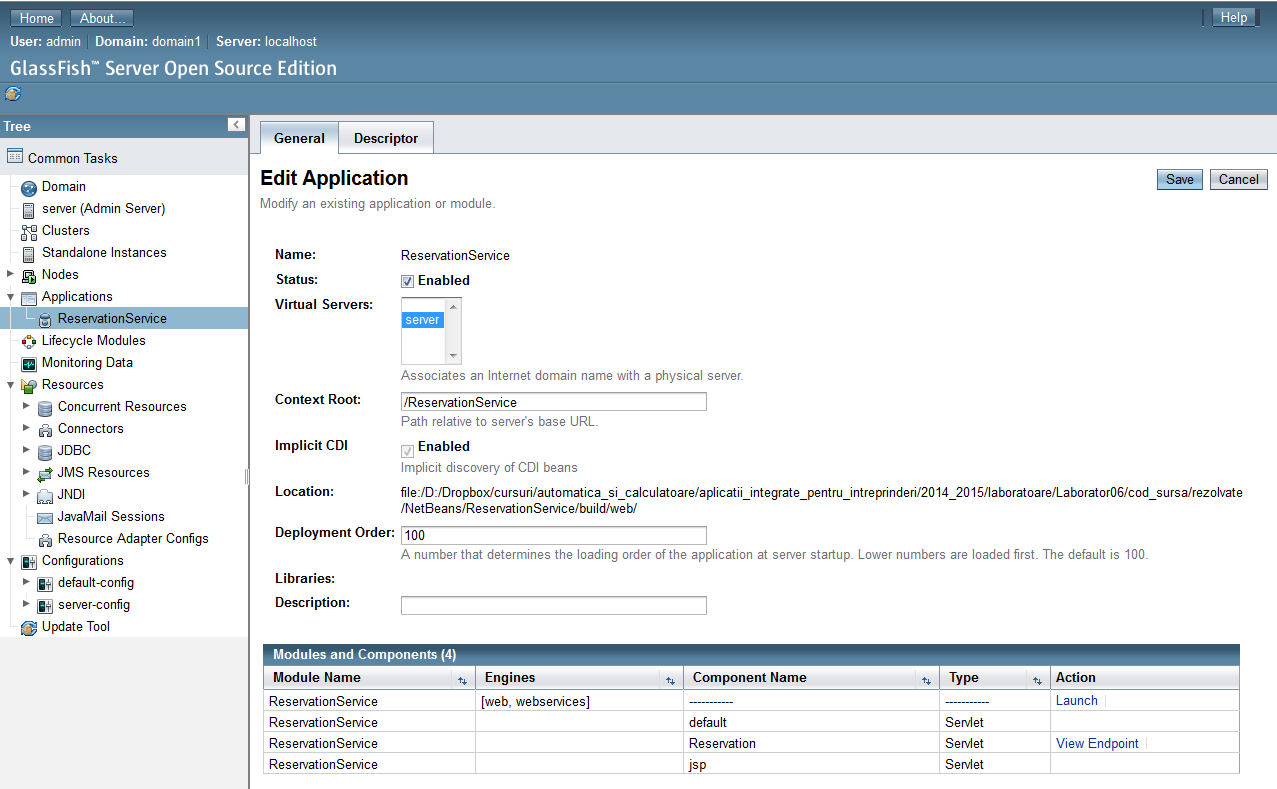This screenshot has width=1277, height=789.
Task: Click the JavaMail Sessions envelope icon
Action: [45, 517]
